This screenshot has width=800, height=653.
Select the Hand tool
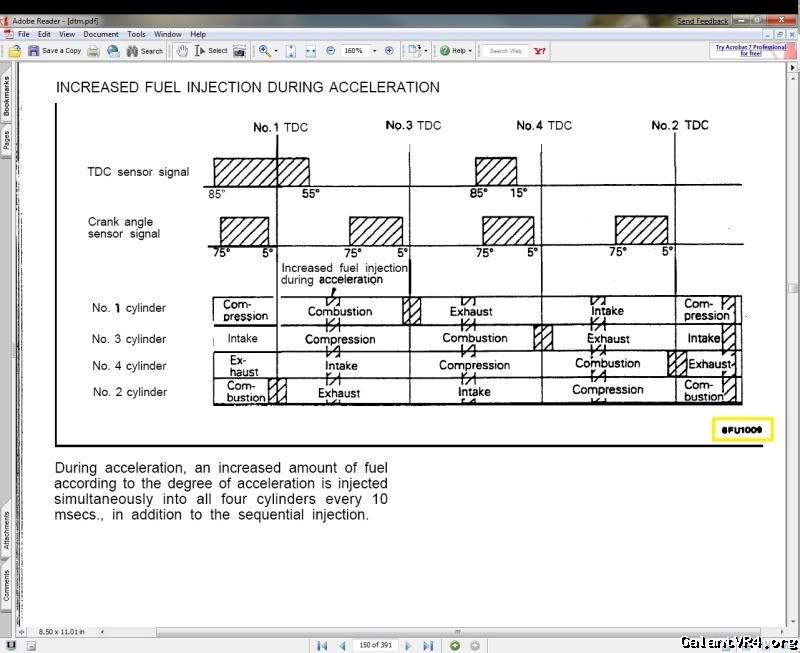tap(183, 50)
